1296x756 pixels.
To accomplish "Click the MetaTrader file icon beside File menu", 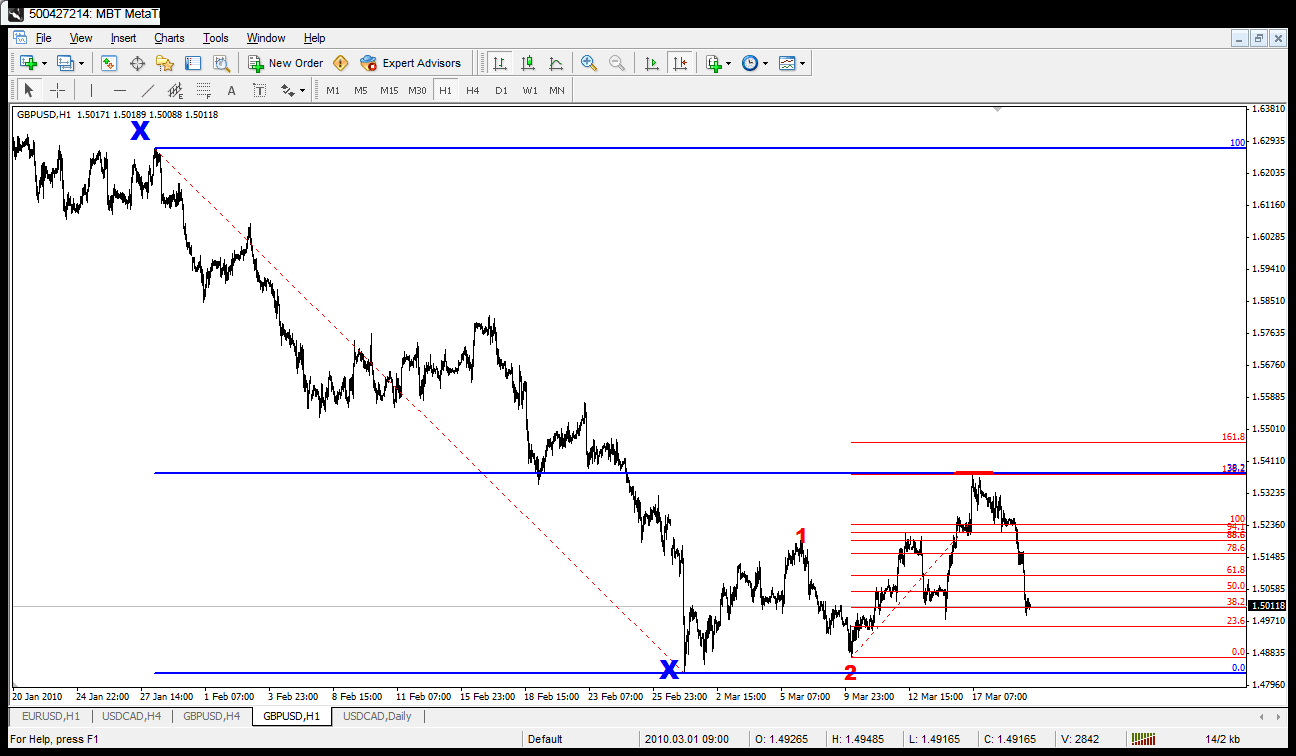I will (19, 38).
